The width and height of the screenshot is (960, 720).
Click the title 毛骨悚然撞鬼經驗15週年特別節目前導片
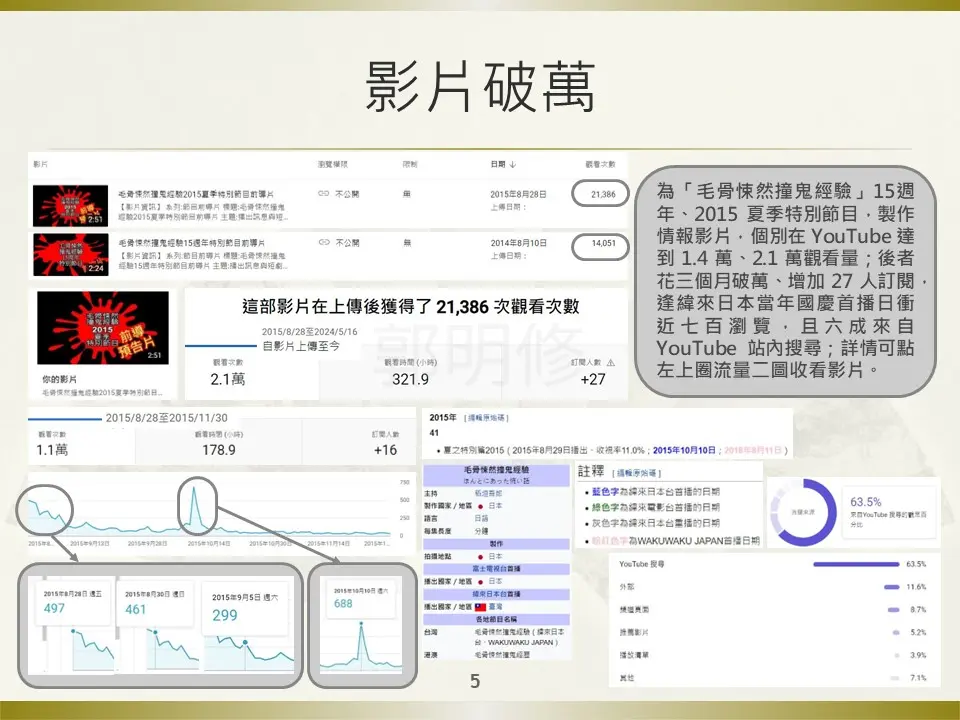coord(192,242)
